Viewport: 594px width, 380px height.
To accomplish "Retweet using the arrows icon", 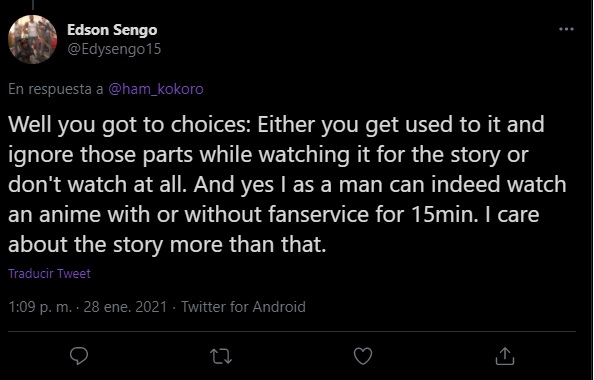I will 221,356.
